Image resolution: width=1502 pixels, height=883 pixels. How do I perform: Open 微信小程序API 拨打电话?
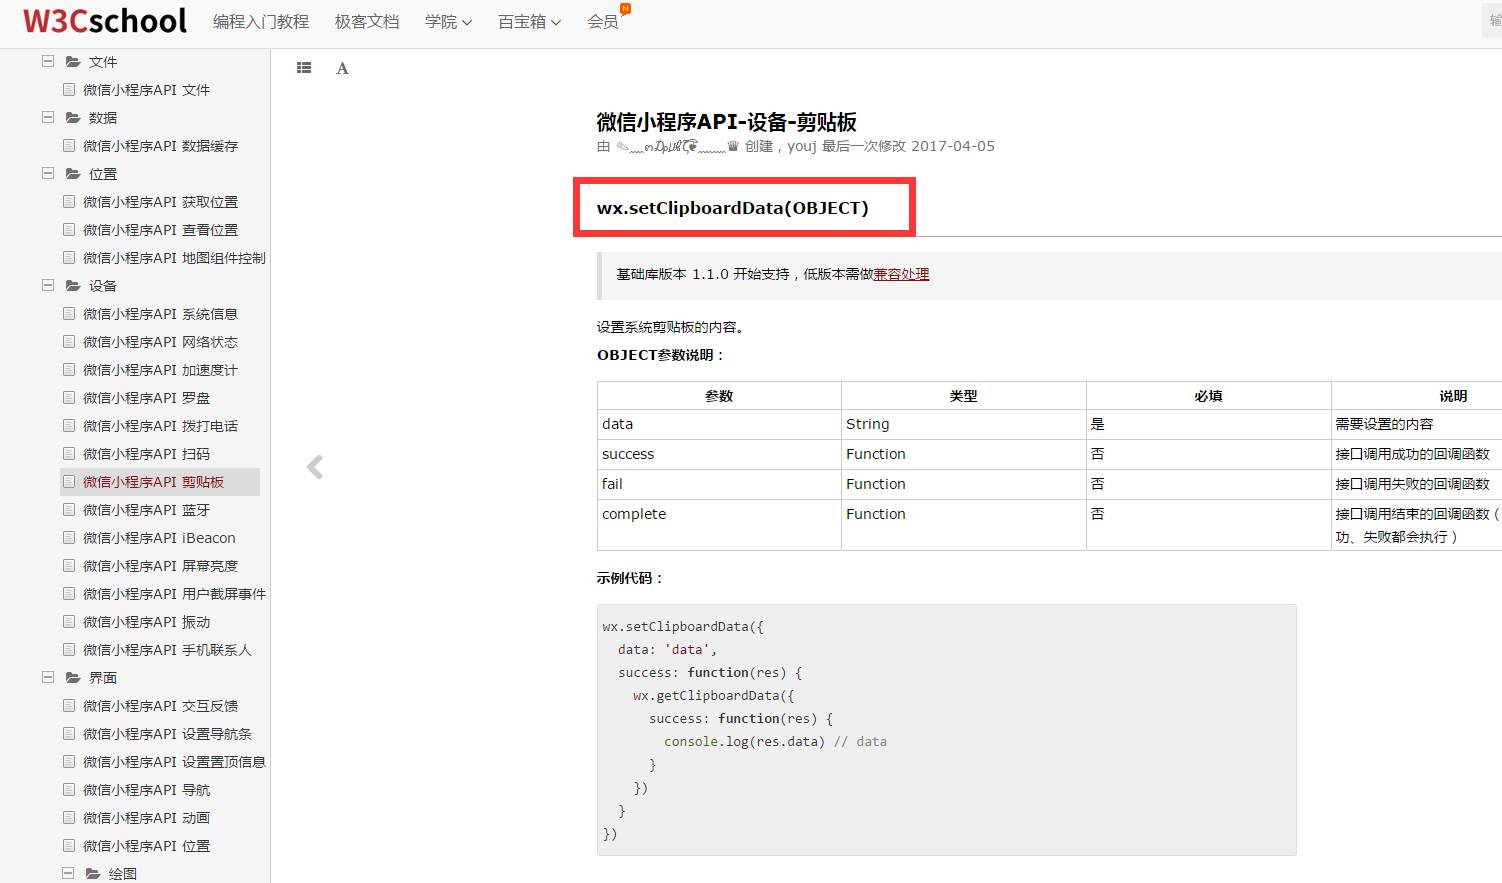[160, 426]
